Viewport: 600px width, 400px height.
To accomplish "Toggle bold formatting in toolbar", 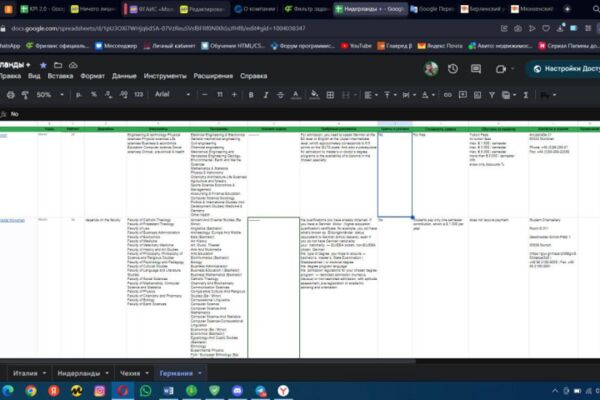I will [x=251, y=95].
